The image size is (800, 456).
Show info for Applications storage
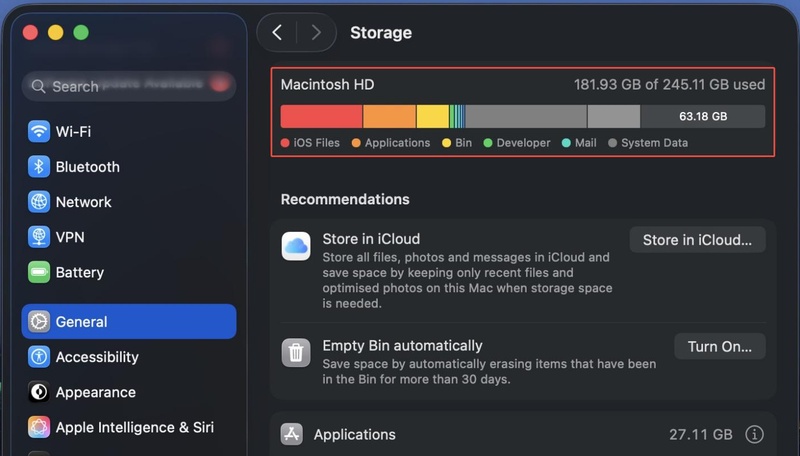[x=755, y=434]
